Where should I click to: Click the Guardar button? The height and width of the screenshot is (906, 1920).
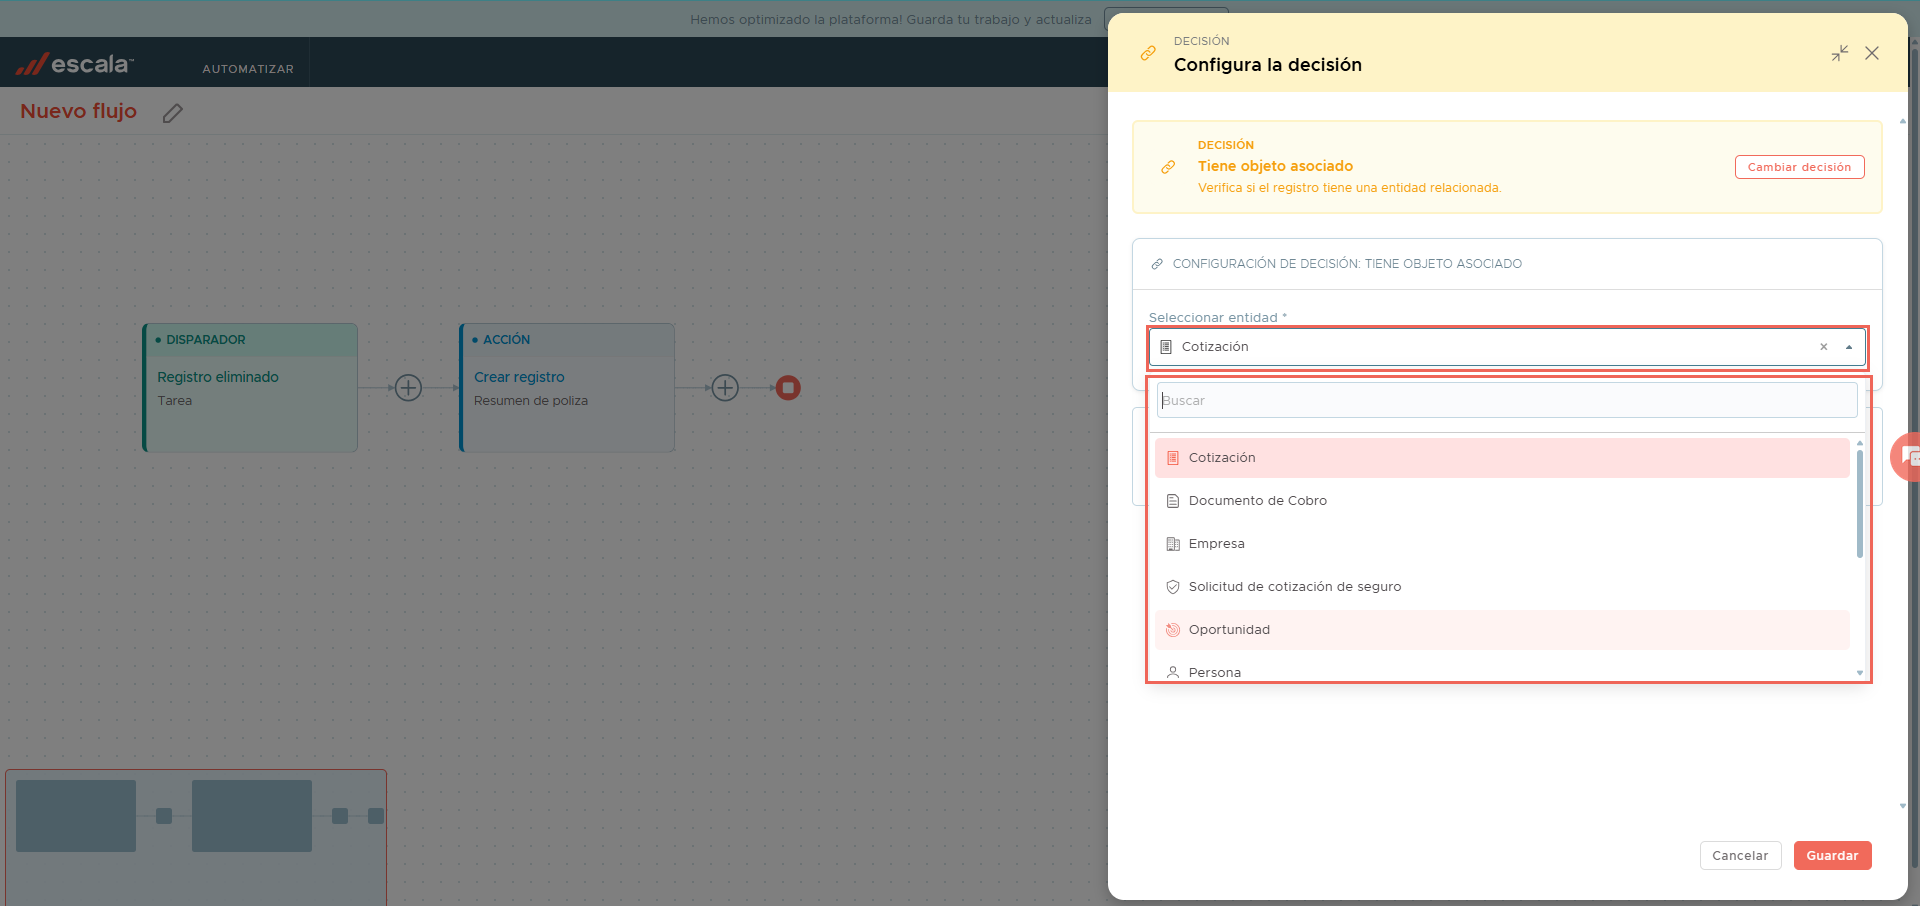1832,856
